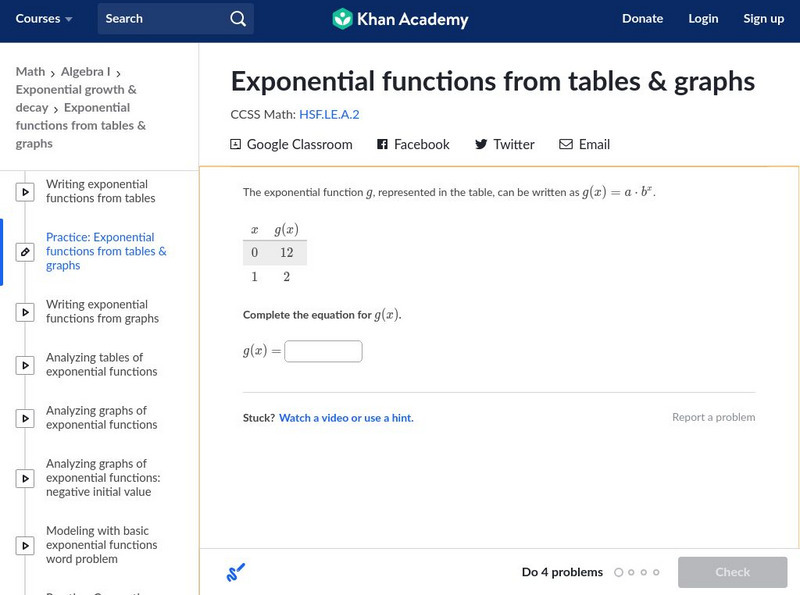800x595 pixels.
Task: Click the Email envelope icon
Action: point(566,145)
